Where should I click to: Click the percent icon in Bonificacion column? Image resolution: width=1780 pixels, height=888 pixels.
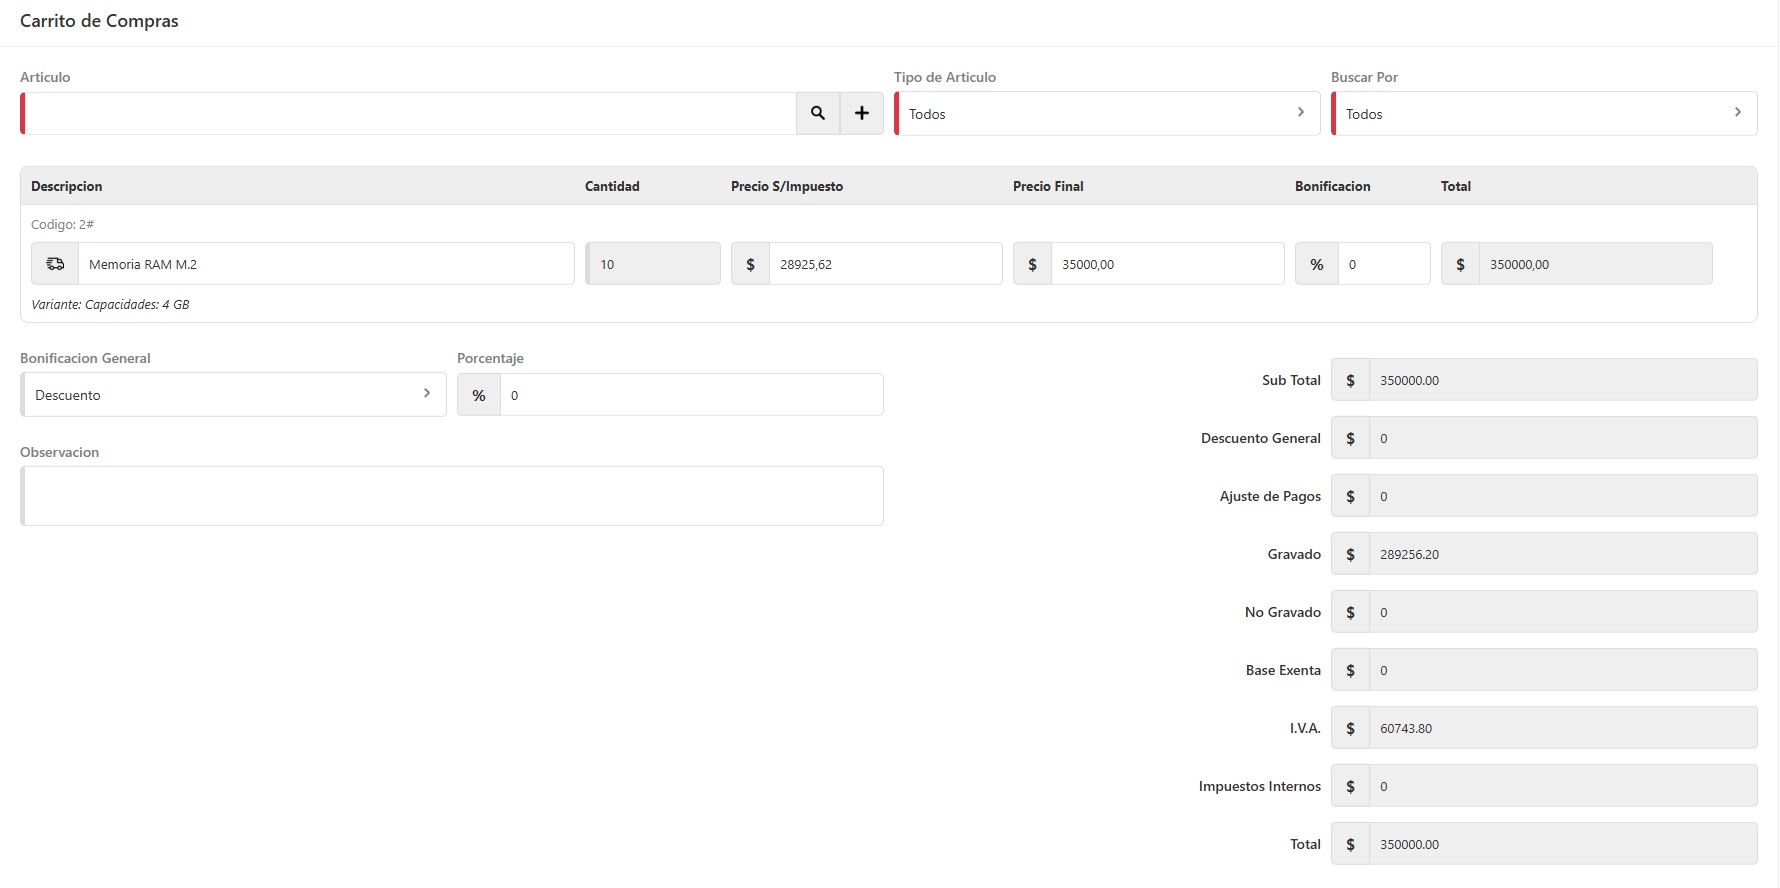(1316, 264)
